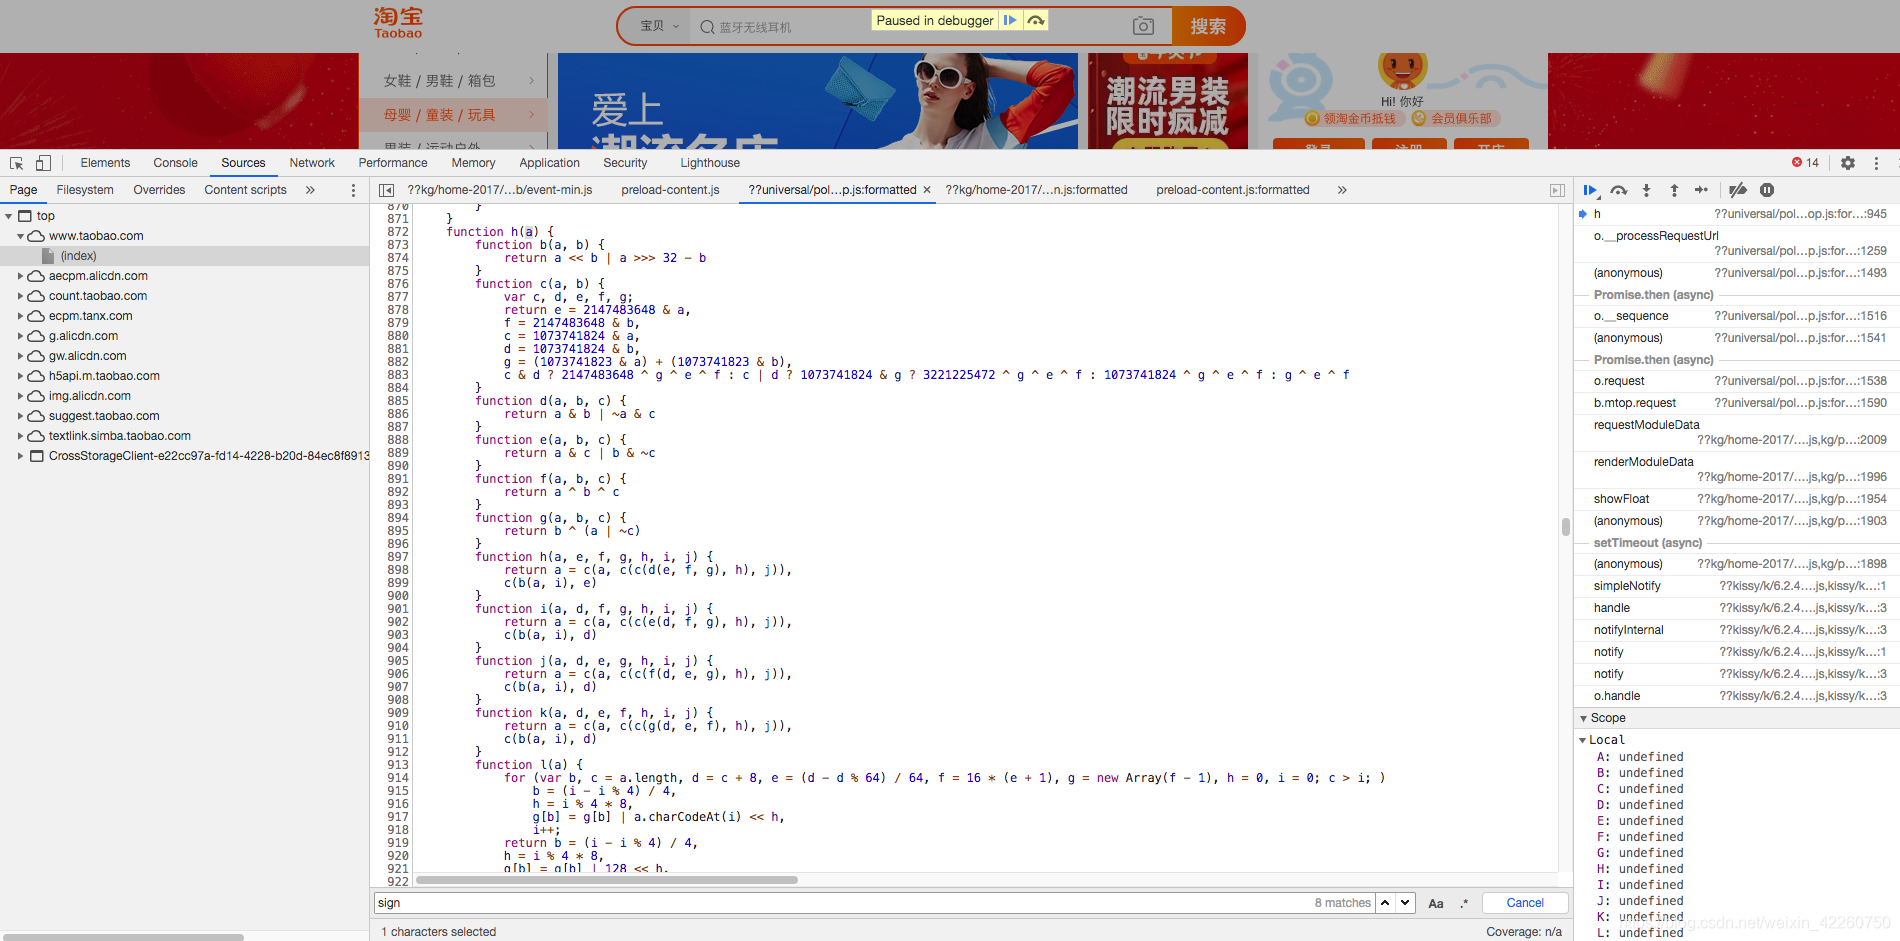The image size is (1900, 941).
Task: Show more open file tabs chevron
Action: coord(1342,190)
